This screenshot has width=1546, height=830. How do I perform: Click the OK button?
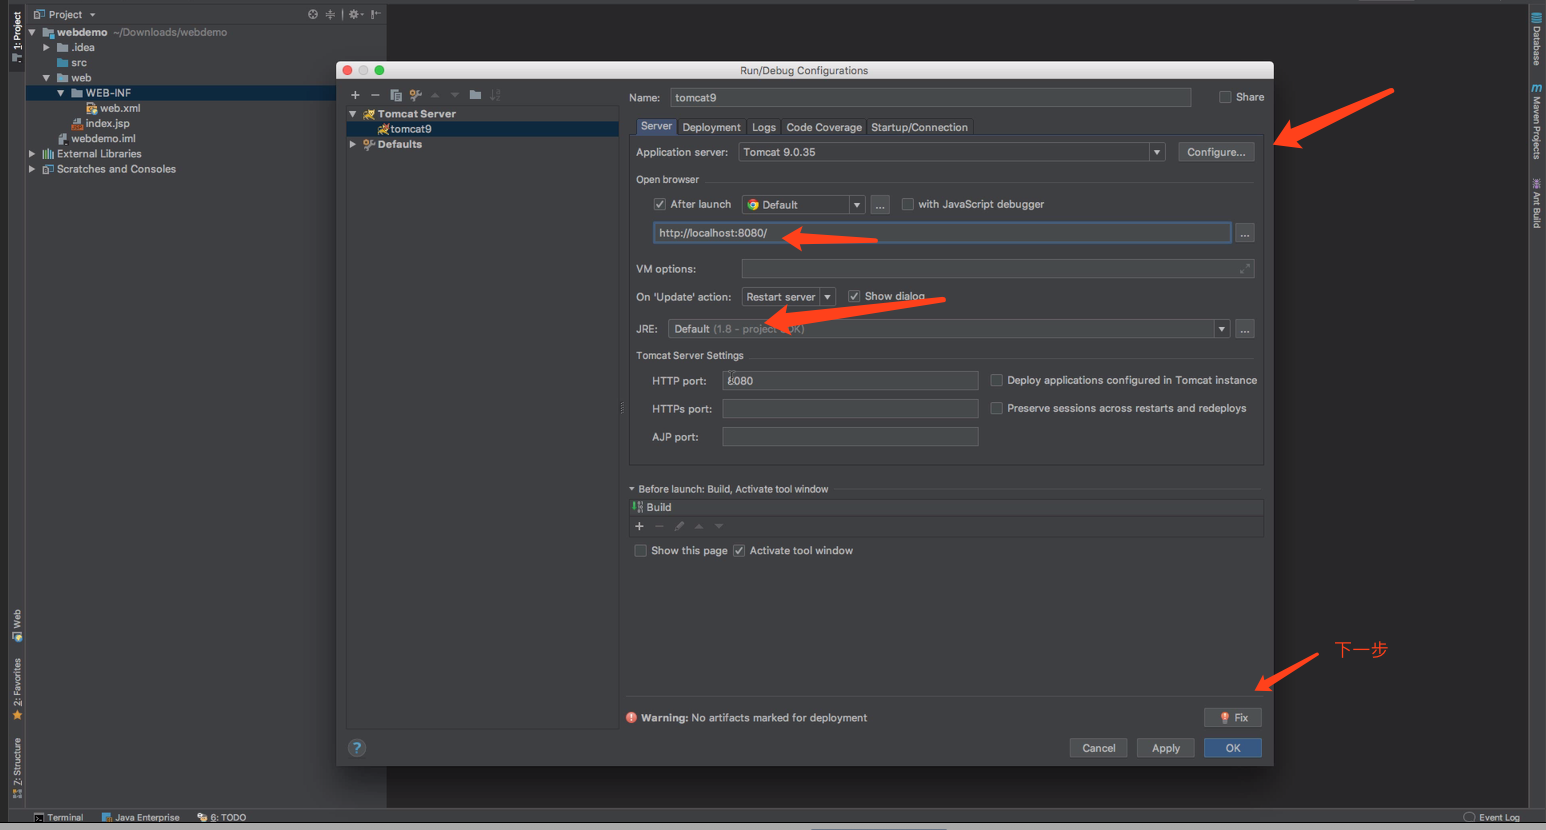1233,748
